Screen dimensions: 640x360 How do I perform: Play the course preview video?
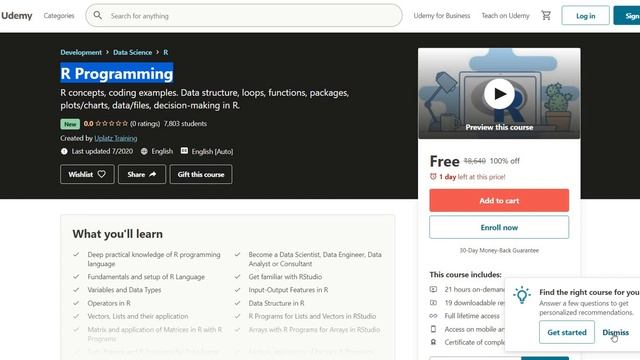499,94
